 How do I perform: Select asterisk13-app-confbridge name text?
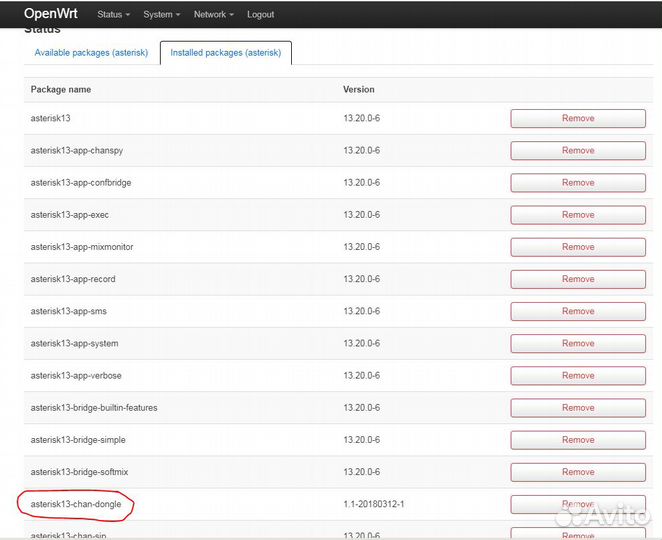pos(81,183)
